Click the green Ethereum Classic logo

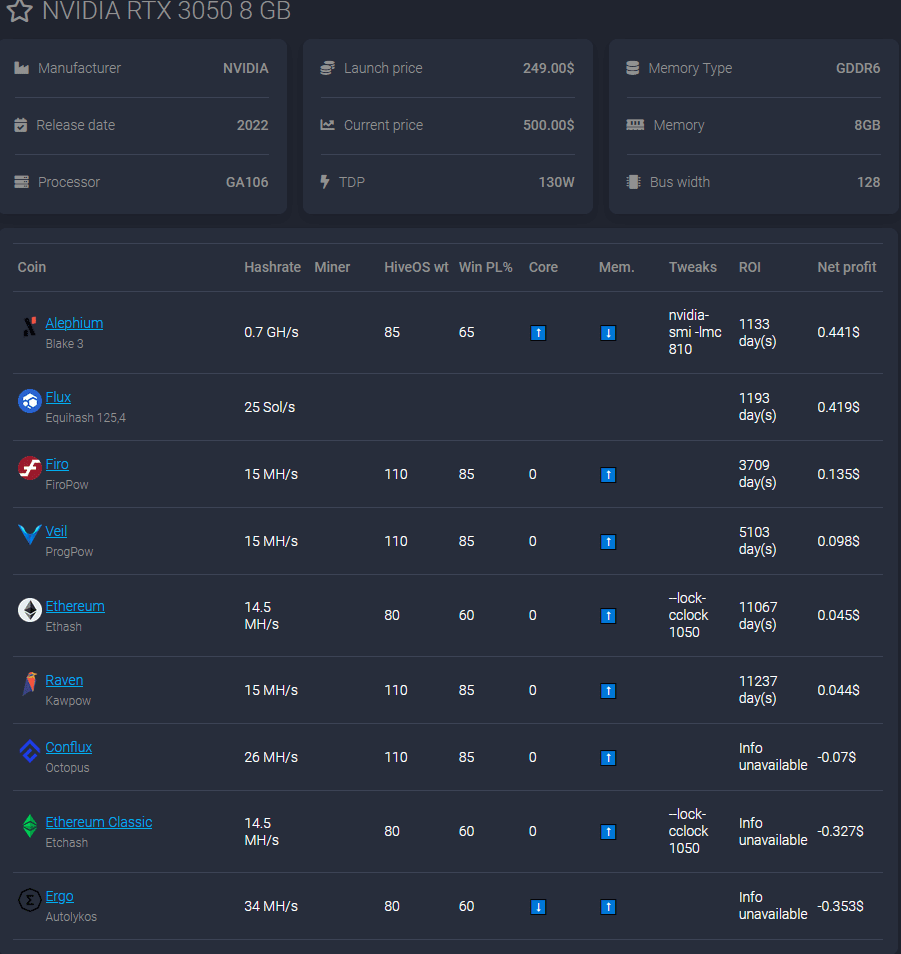click(x=29, y=826)
